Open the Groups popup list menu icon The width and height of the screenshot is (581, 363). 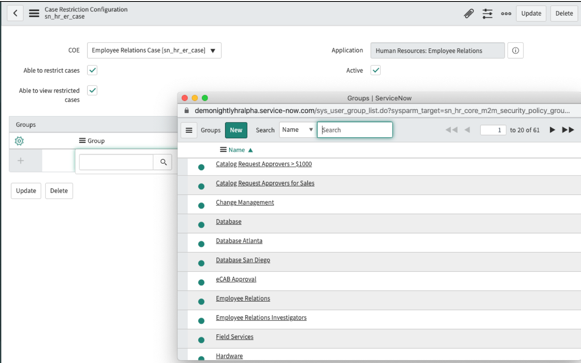(189, 130)
